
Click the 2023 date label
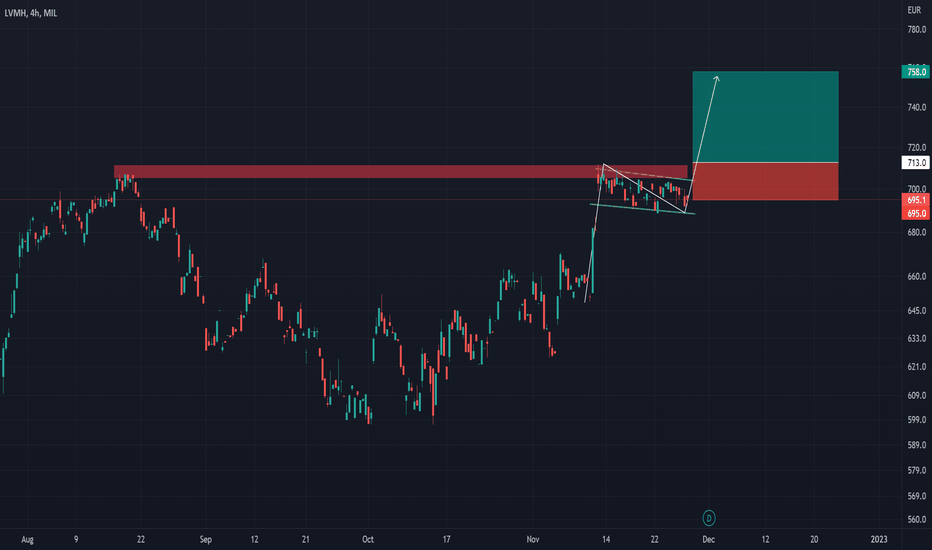(879, 540)
